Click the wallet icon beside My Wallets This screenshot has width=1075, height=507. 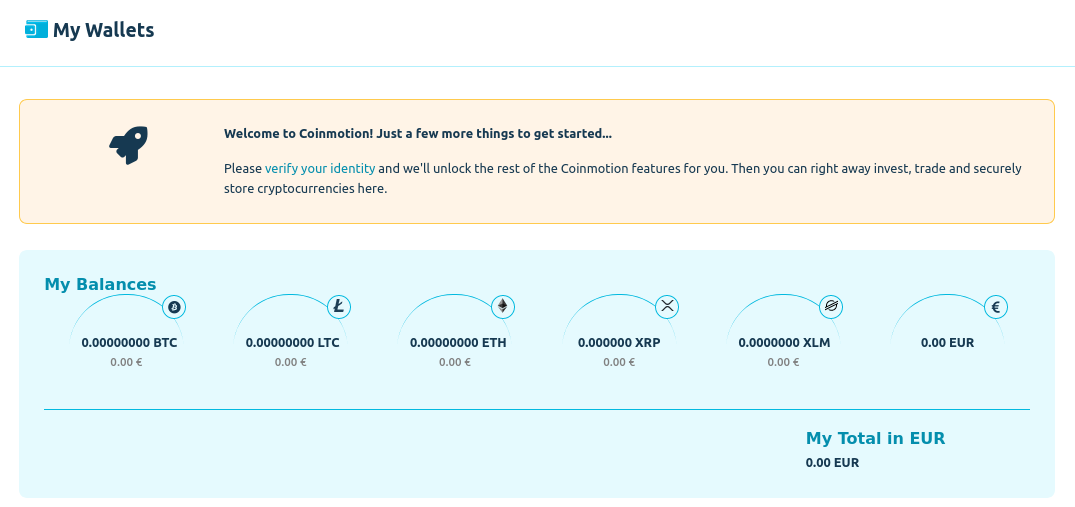(x=36, y=29)
